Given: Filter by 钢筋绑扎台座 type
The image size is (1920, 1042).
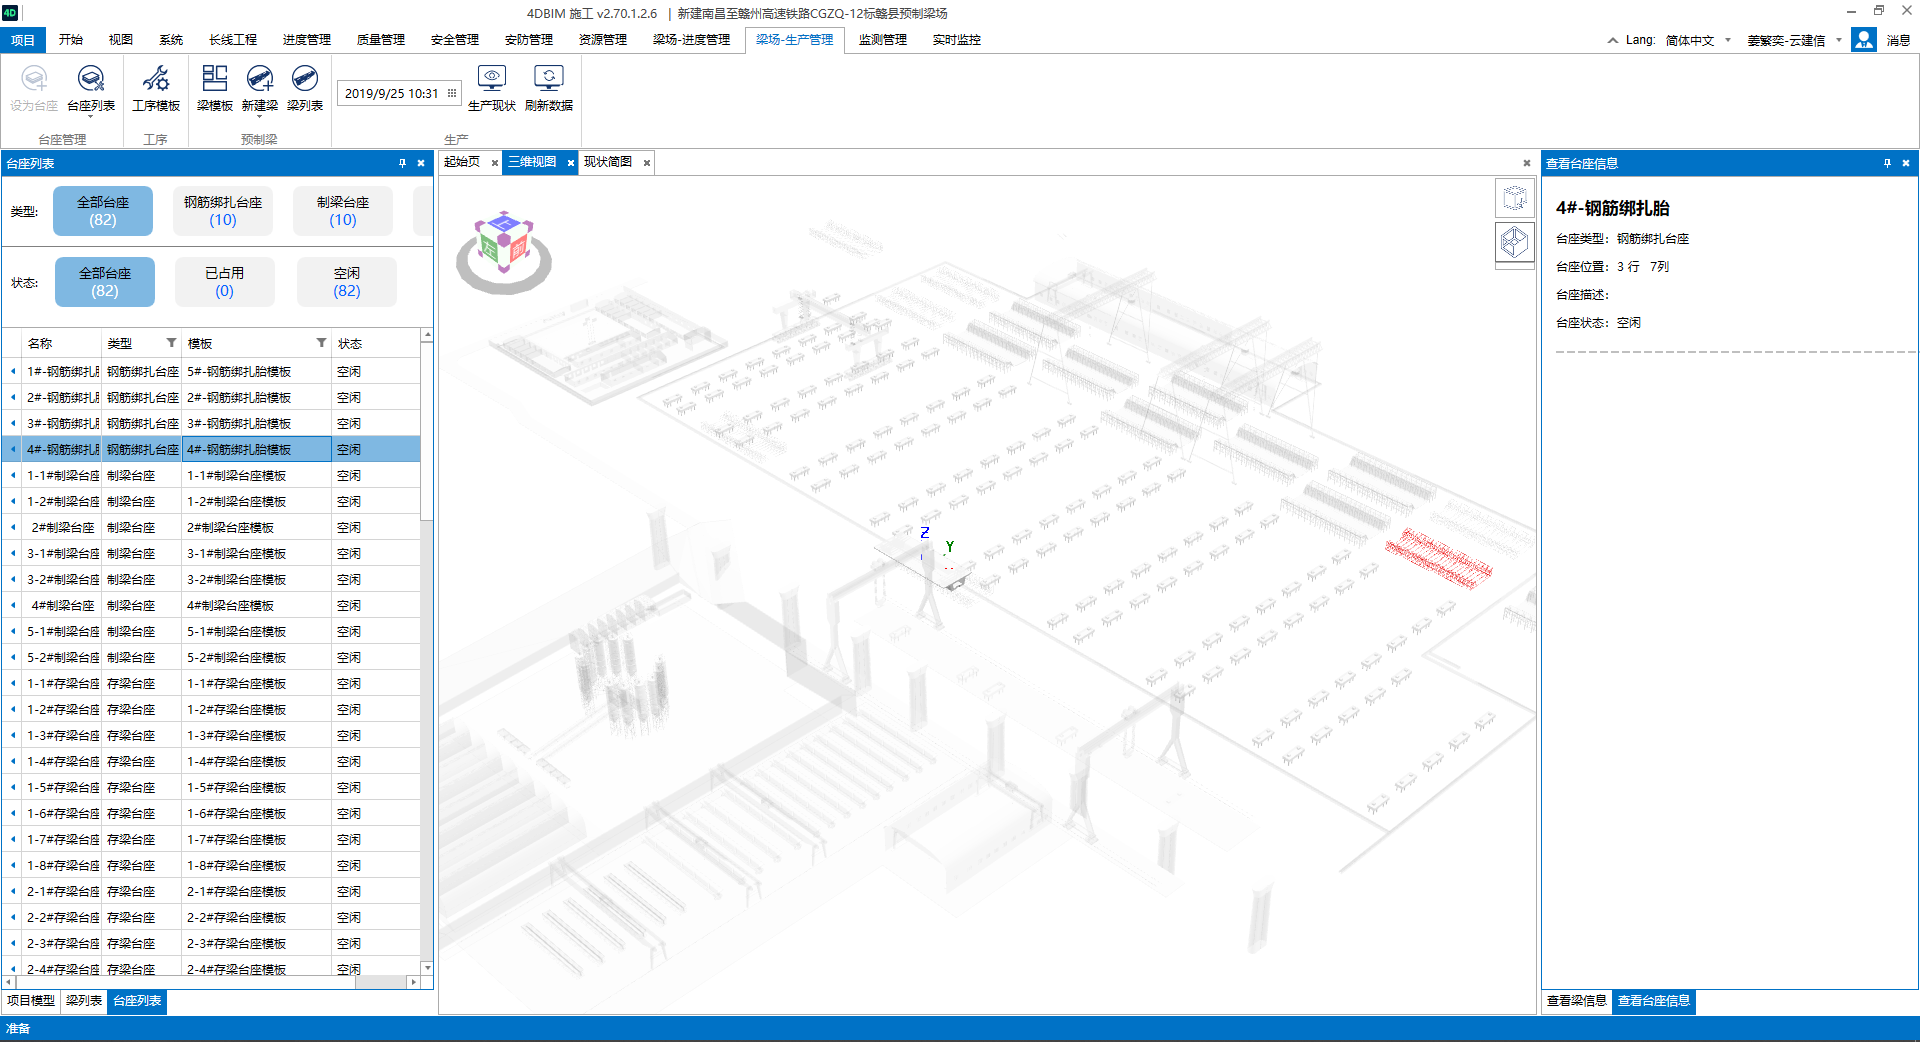Looking at the screenshot, I should (223, 211).
